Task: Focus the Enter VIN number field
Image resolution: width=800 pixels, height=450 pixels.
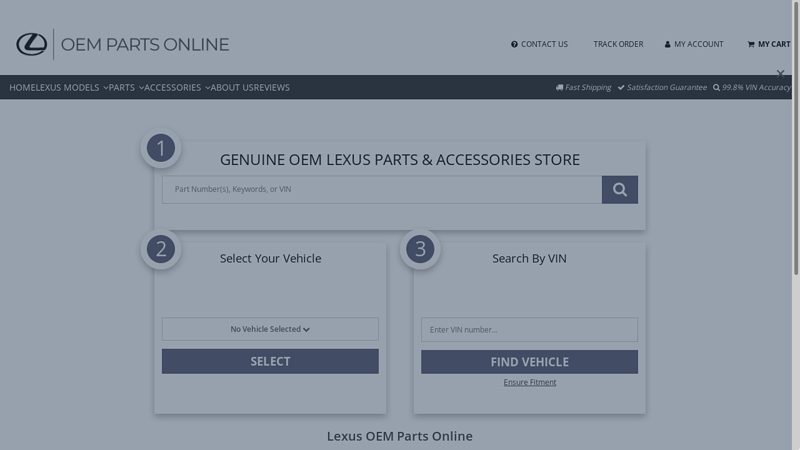Action: (529, 330)
